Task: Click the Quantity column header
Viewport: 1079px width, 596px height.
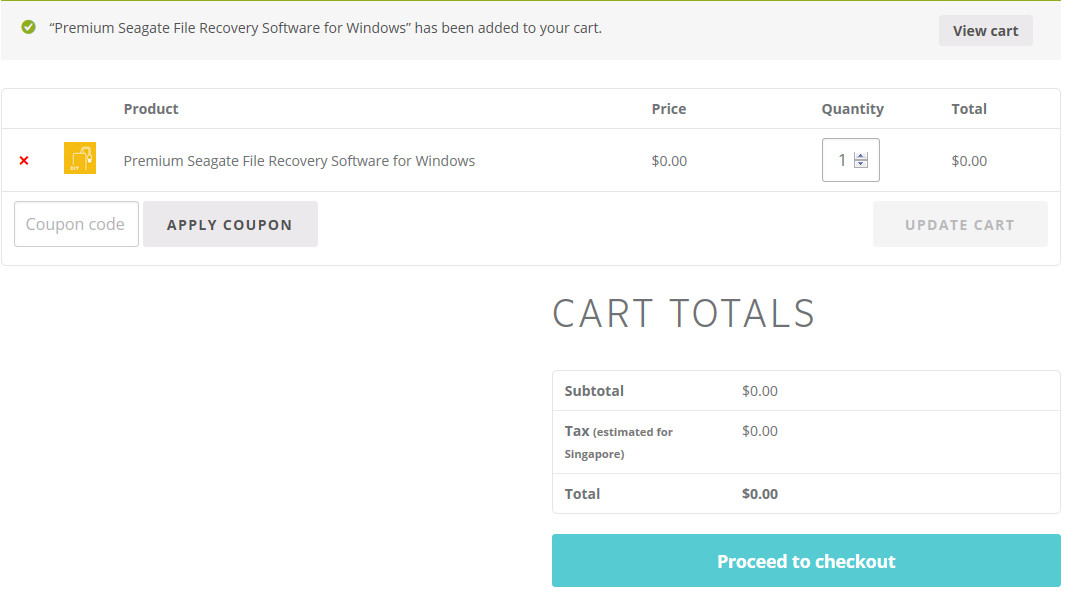Action: click(852, 109)
